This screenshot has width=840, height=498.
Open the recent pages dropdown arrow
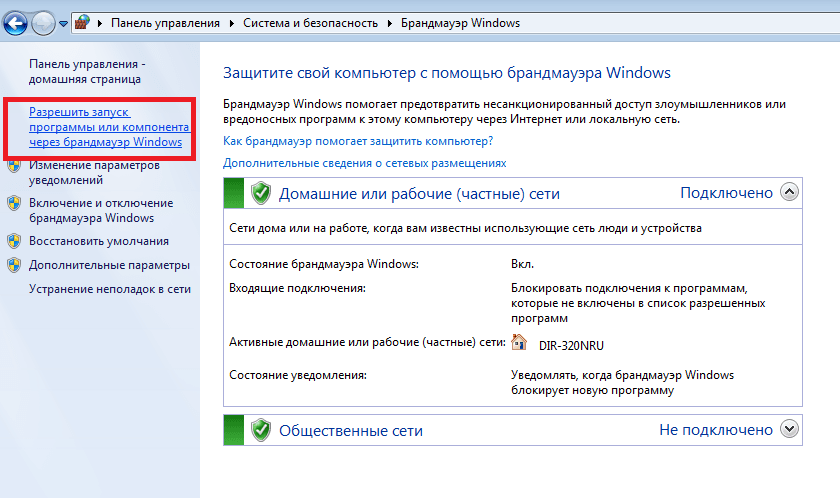point(63,24)
